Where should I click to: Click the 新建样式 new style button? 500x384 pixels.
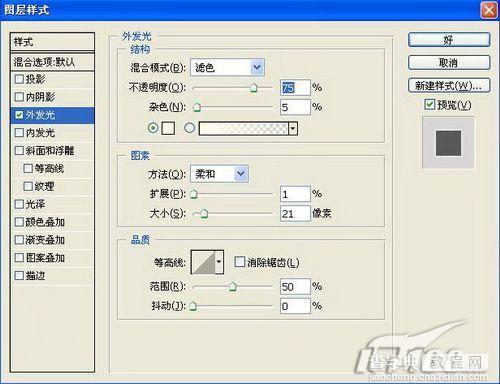click(449, 86)
